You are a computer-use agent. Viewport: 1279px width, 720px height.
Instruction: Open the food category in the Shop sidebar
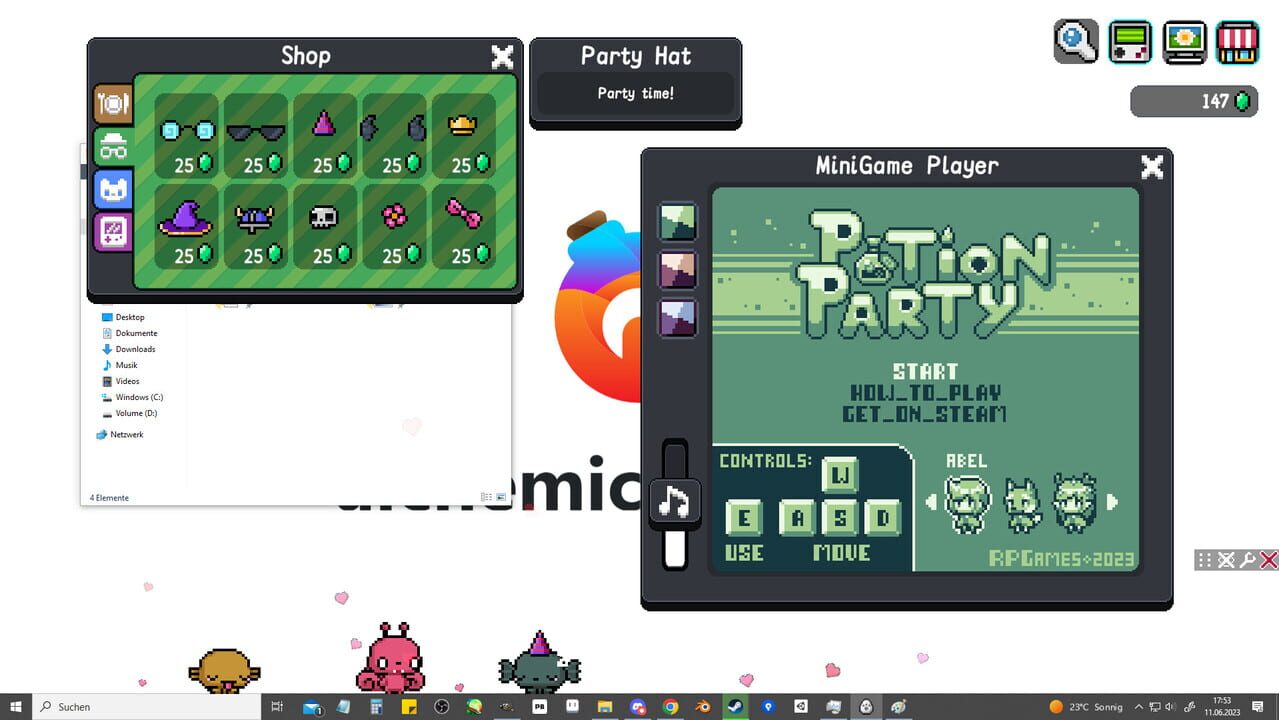tap(113, 103)
